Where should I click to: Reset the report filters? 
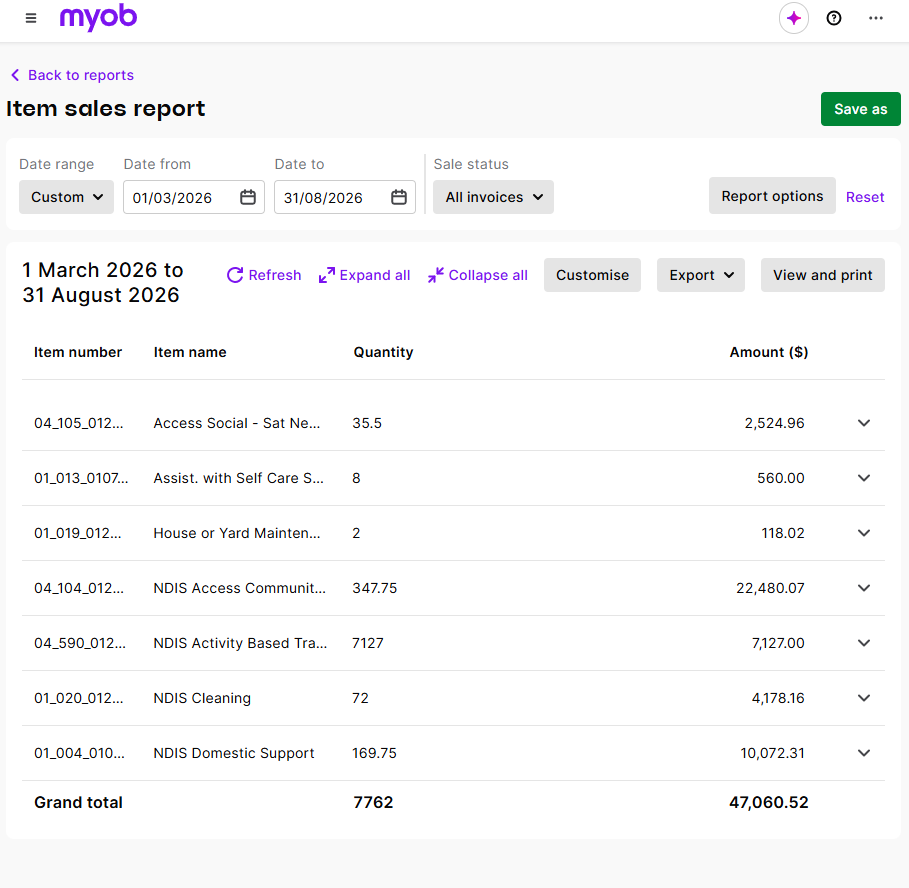(865, 197)
